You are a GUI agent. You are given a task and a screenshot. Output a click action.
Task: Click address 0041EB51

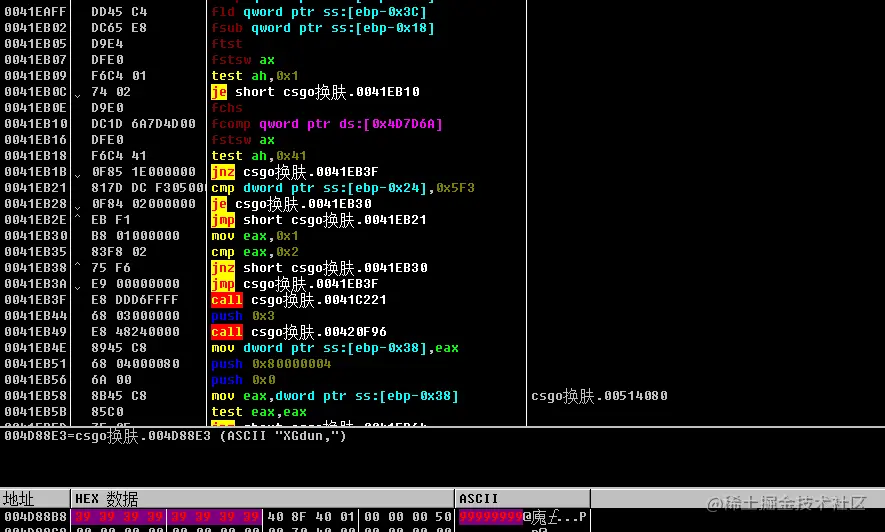click(35, 364)
